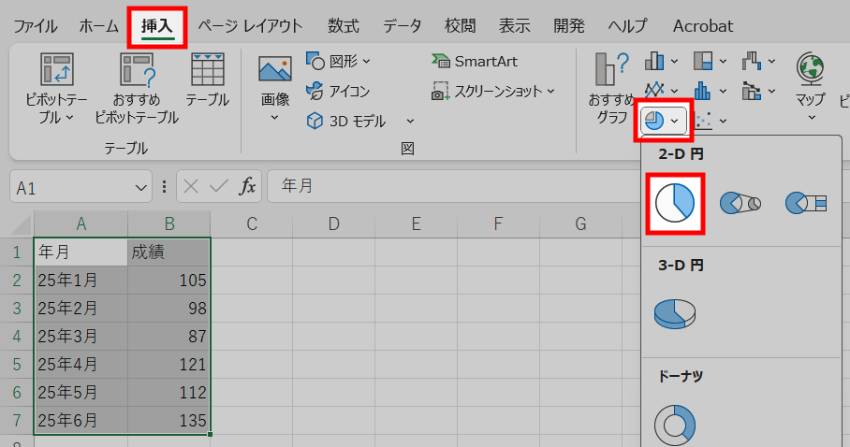Image resolution: width=850 pixels, height=447 pixels.
Task: Click cell with value 98
Action: pos(169,308)
